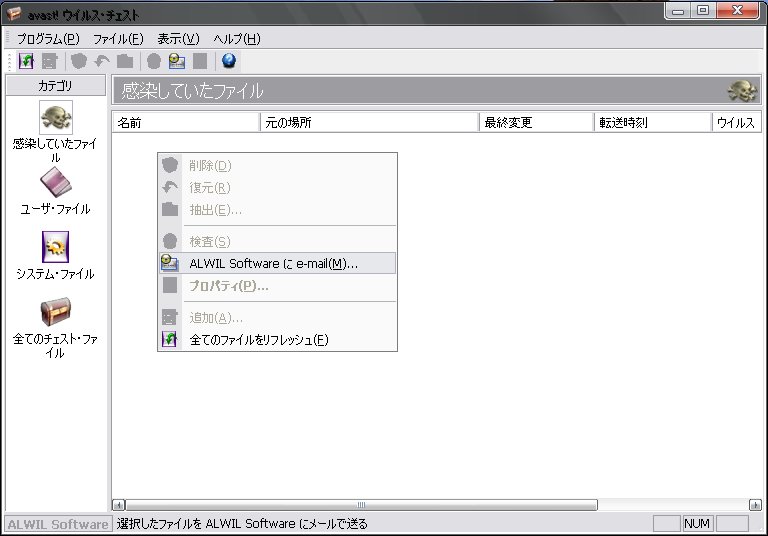768x536 pixels.
Task: Click the horizontal scrollbar thumb
Action: point(361,505)
